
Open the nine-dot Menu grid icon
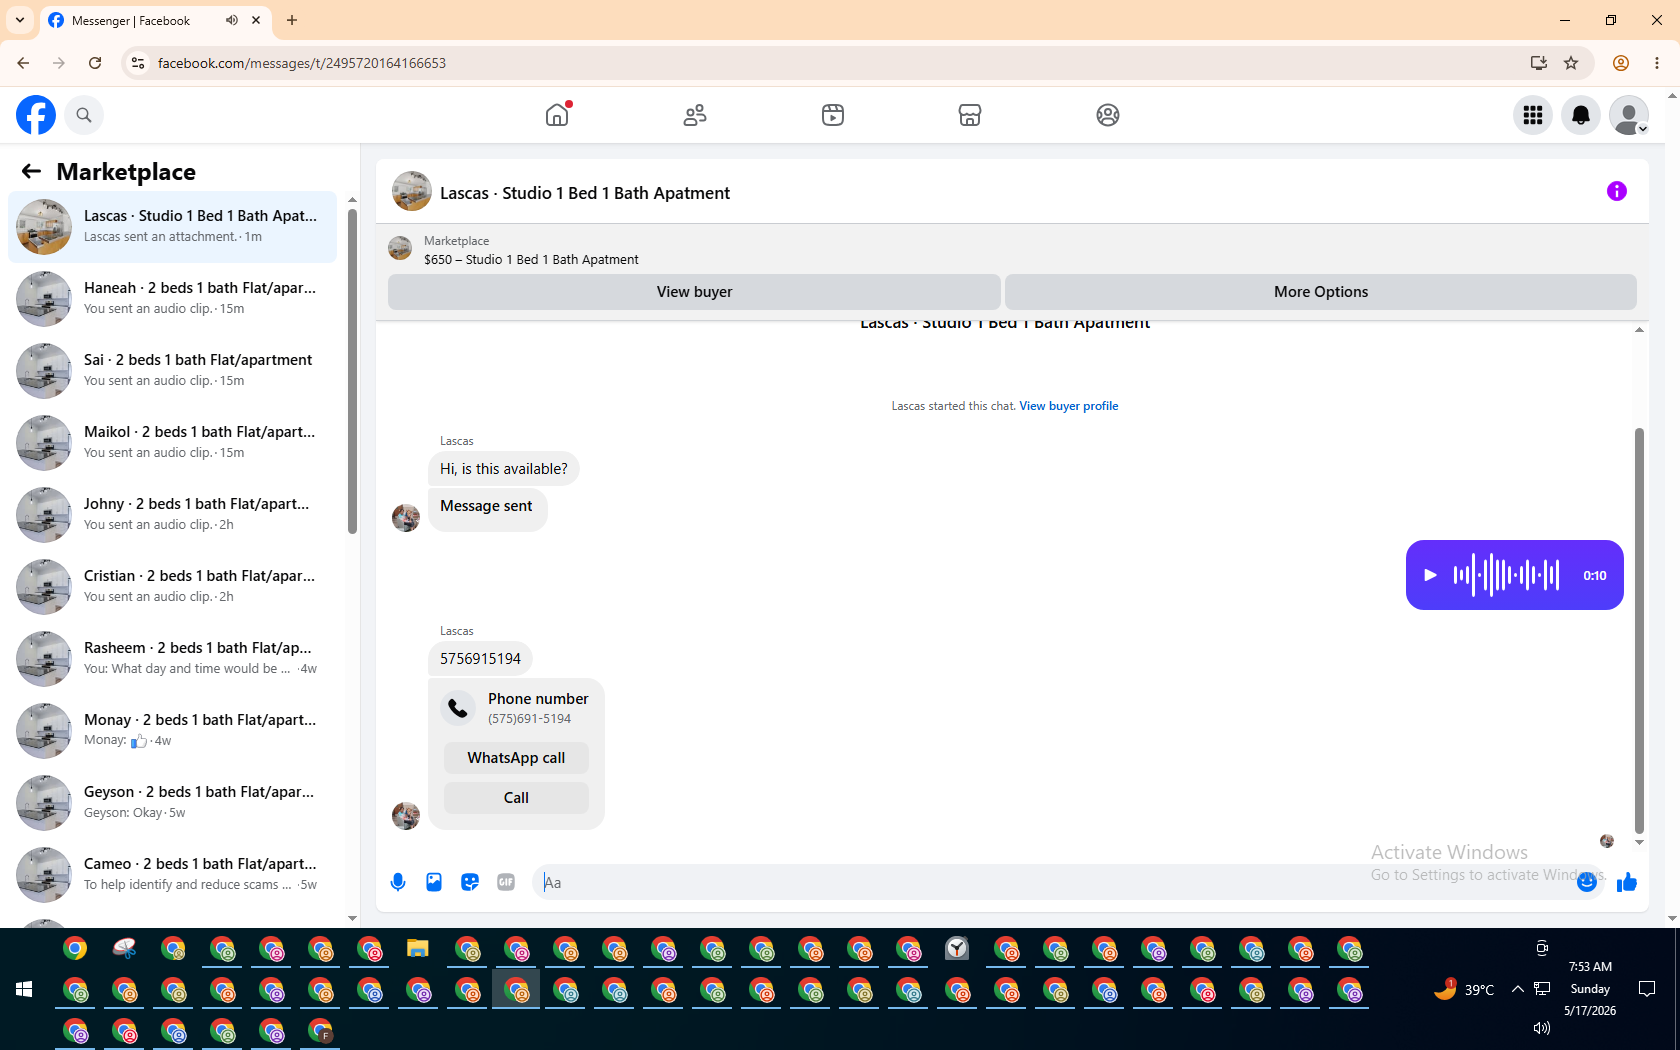[1533, 115]
